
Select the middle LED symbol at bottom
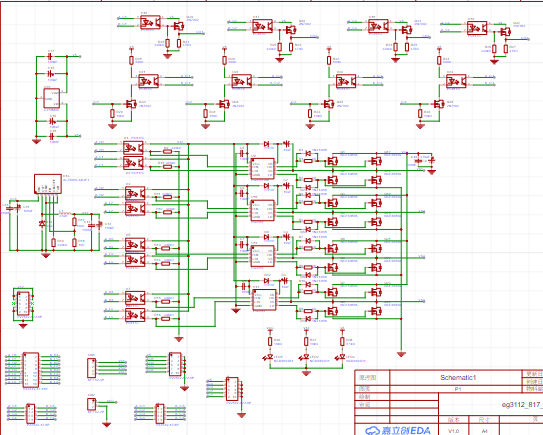(306, 357)
